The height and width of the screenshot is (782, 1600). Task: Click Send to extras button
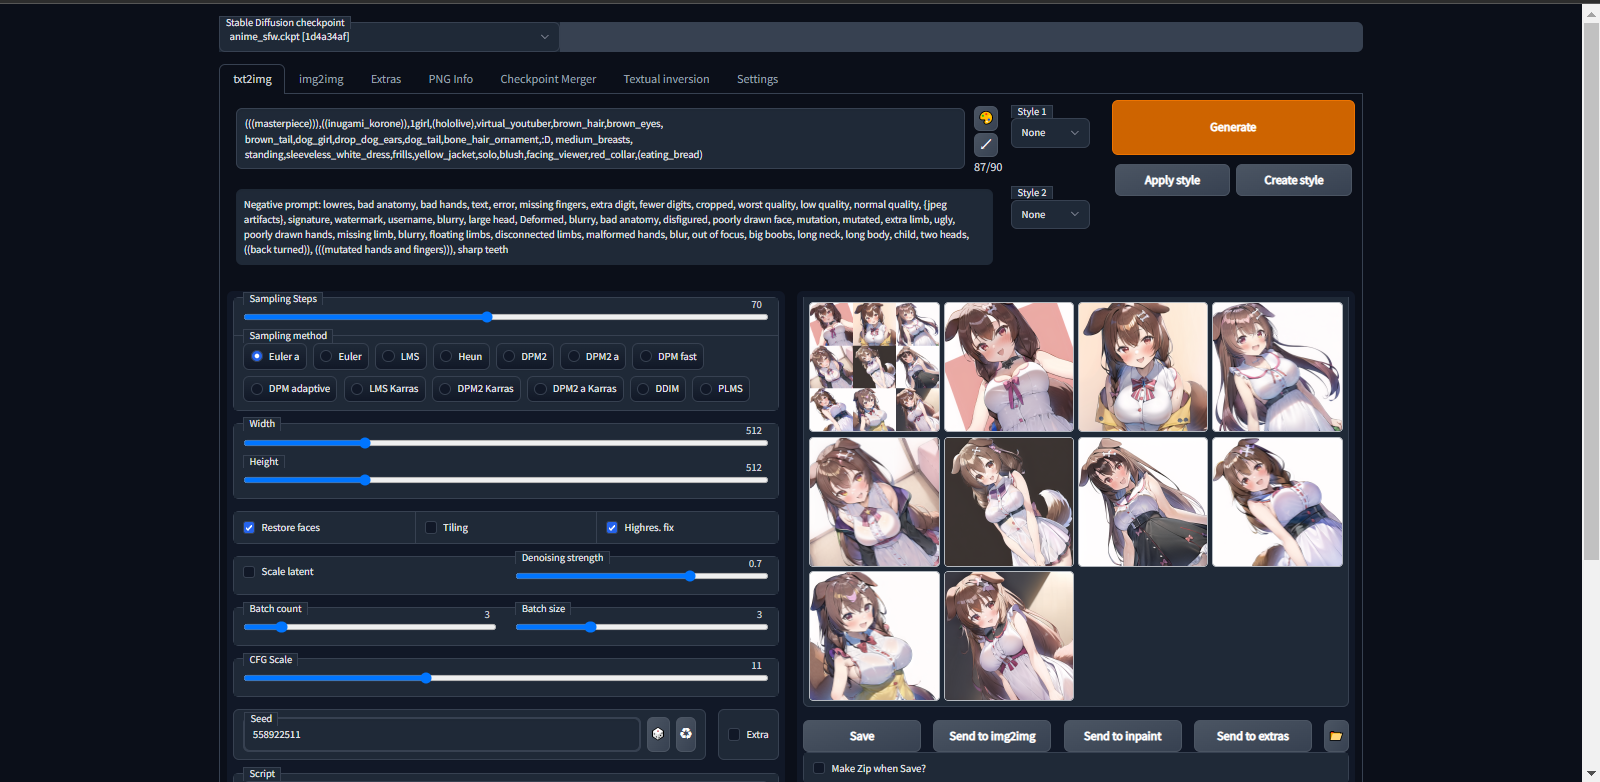1253,736
